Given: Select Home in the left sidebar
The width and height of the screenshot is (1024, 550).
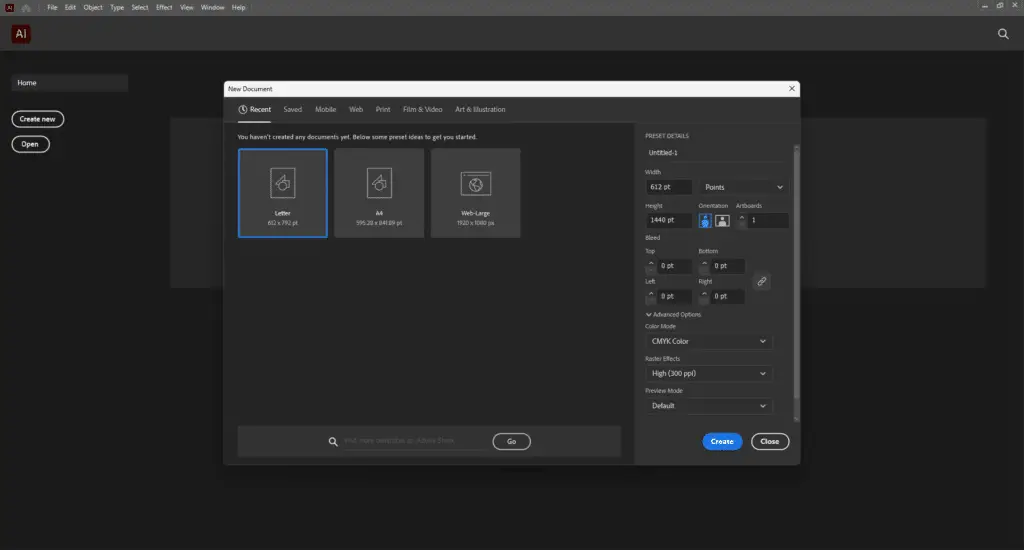Looking at the screenshot, I should coord(69,83).
